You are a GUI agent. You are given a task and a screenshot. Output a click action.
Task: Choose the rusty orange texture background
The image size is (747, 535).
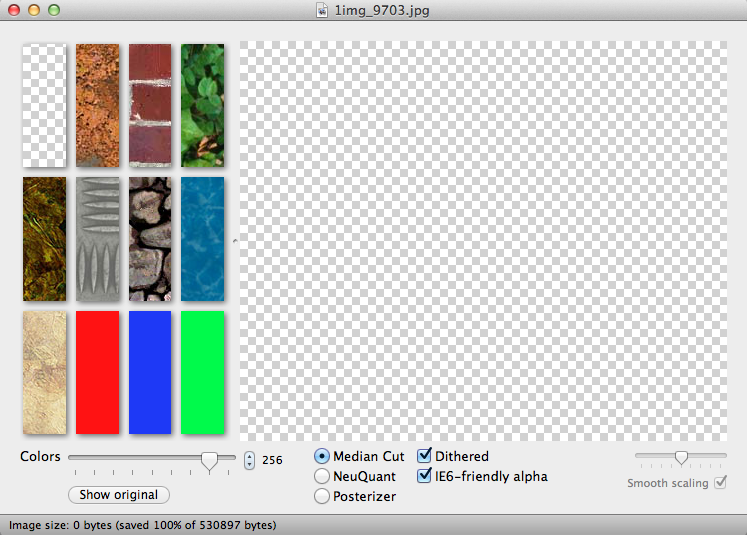click(x=97, y=105)
